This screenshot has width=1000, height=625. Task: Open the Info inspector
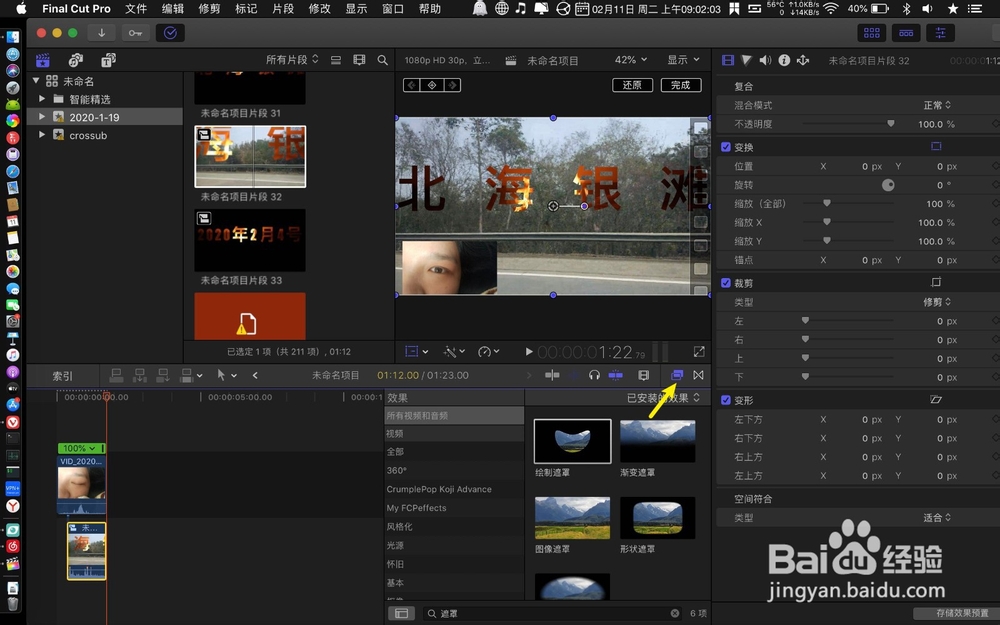(784, 60)
